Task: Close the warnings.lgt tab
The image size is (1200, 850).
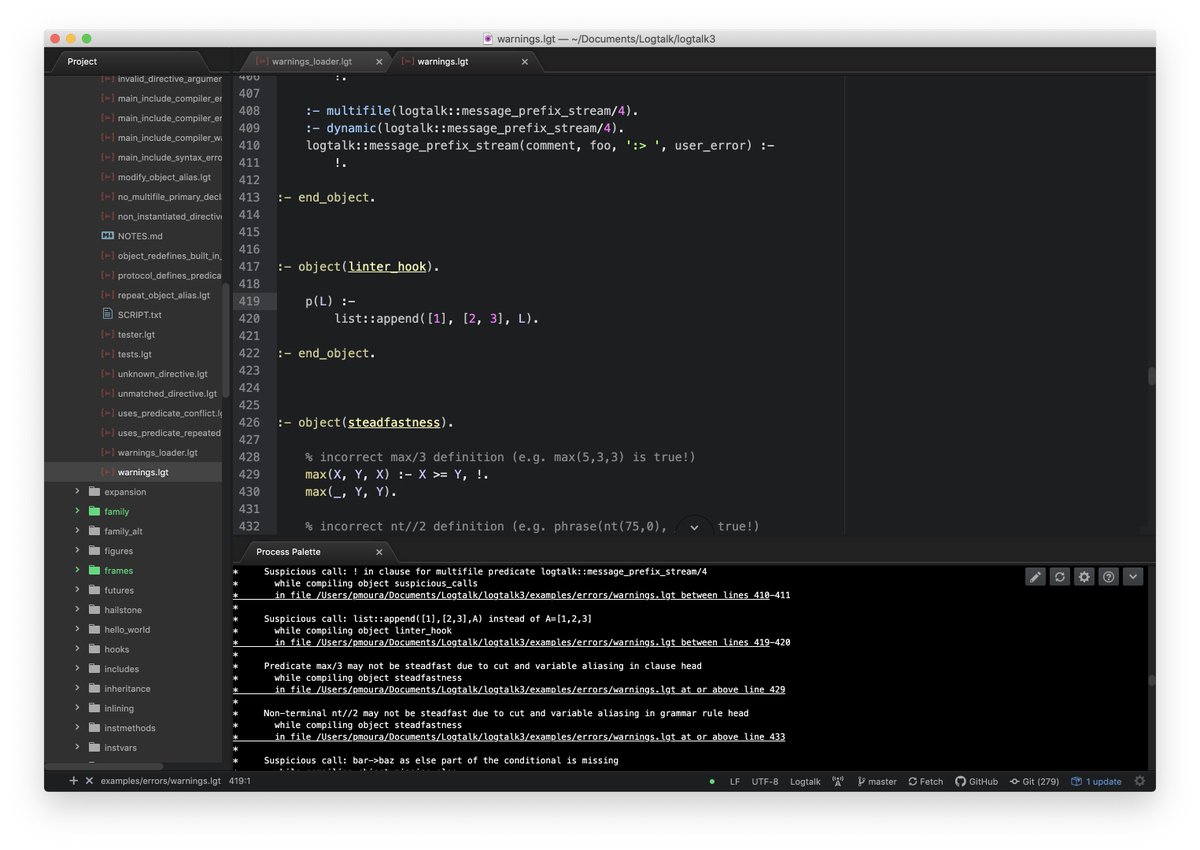Action: (x=525, y=61)
